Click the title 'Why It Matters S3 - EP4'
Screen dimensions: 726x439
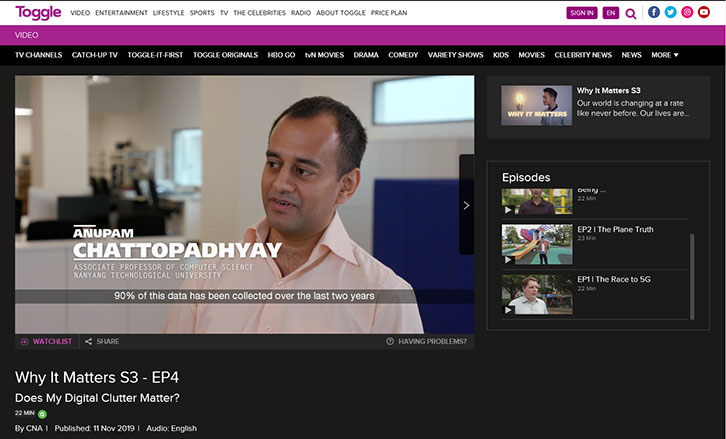97,377
